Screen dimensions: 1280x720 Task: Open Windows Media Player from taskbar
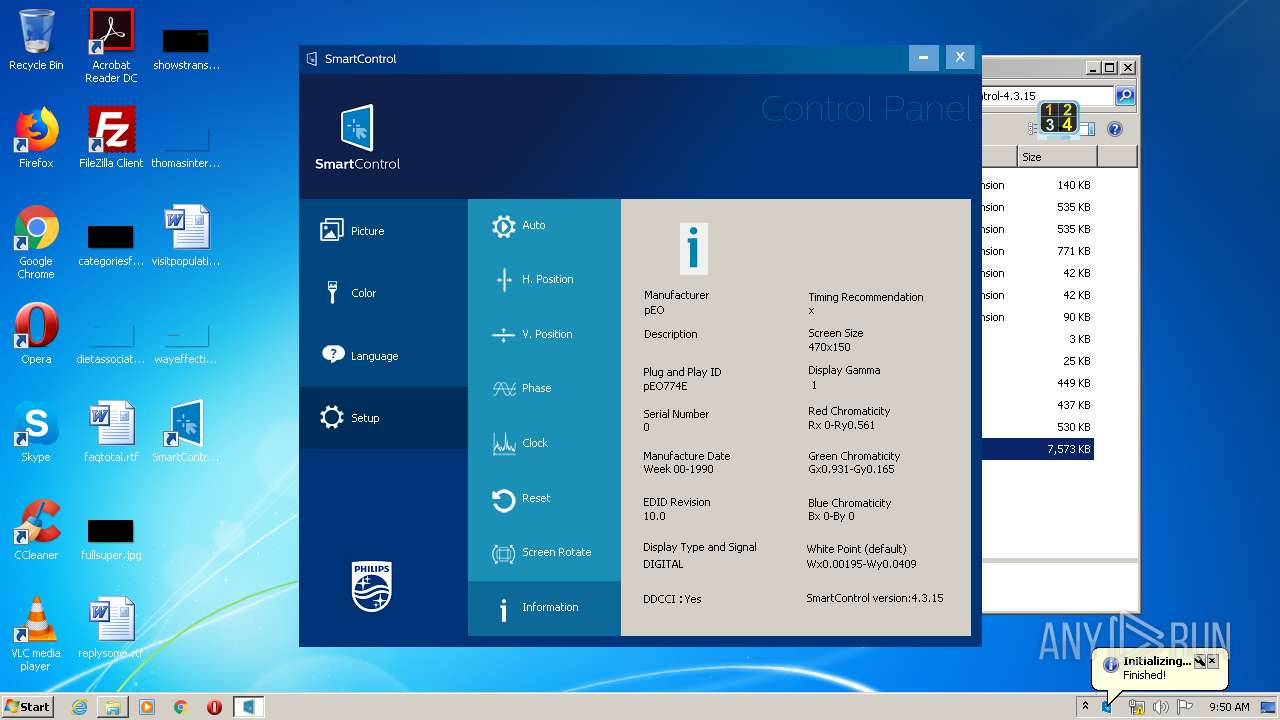[147, 707]
